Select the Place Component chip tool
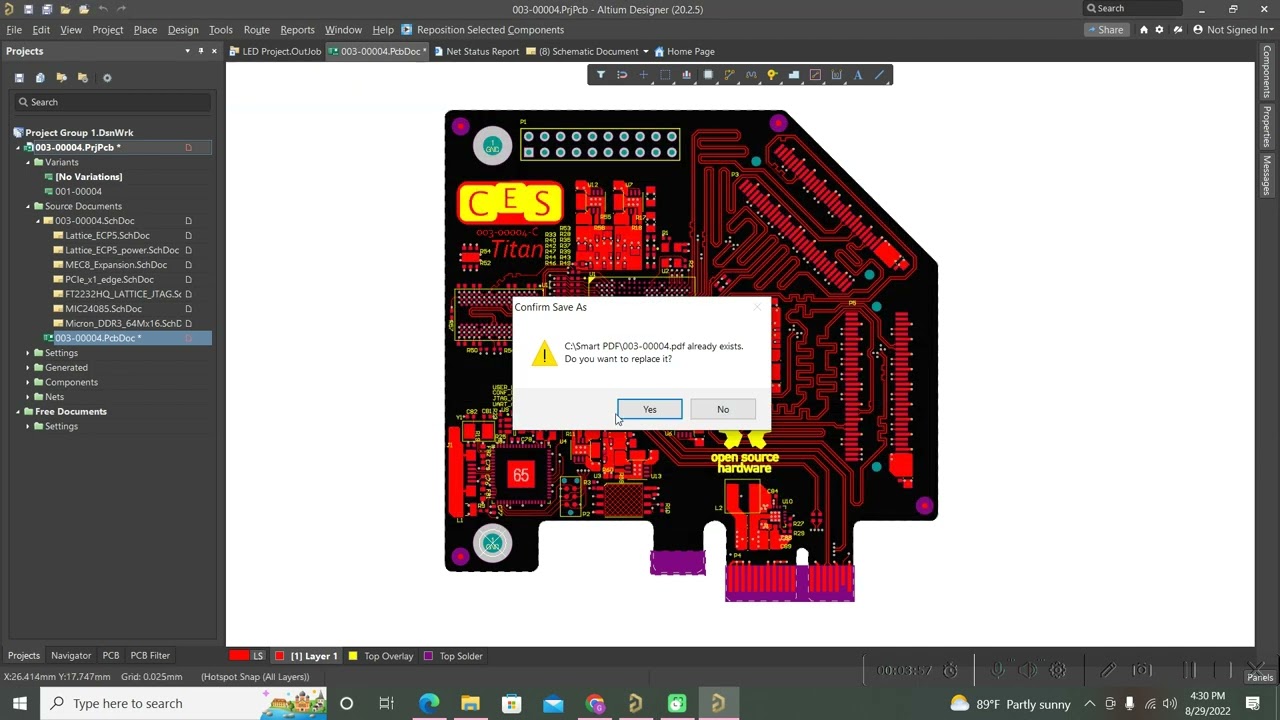 (708, 75)
